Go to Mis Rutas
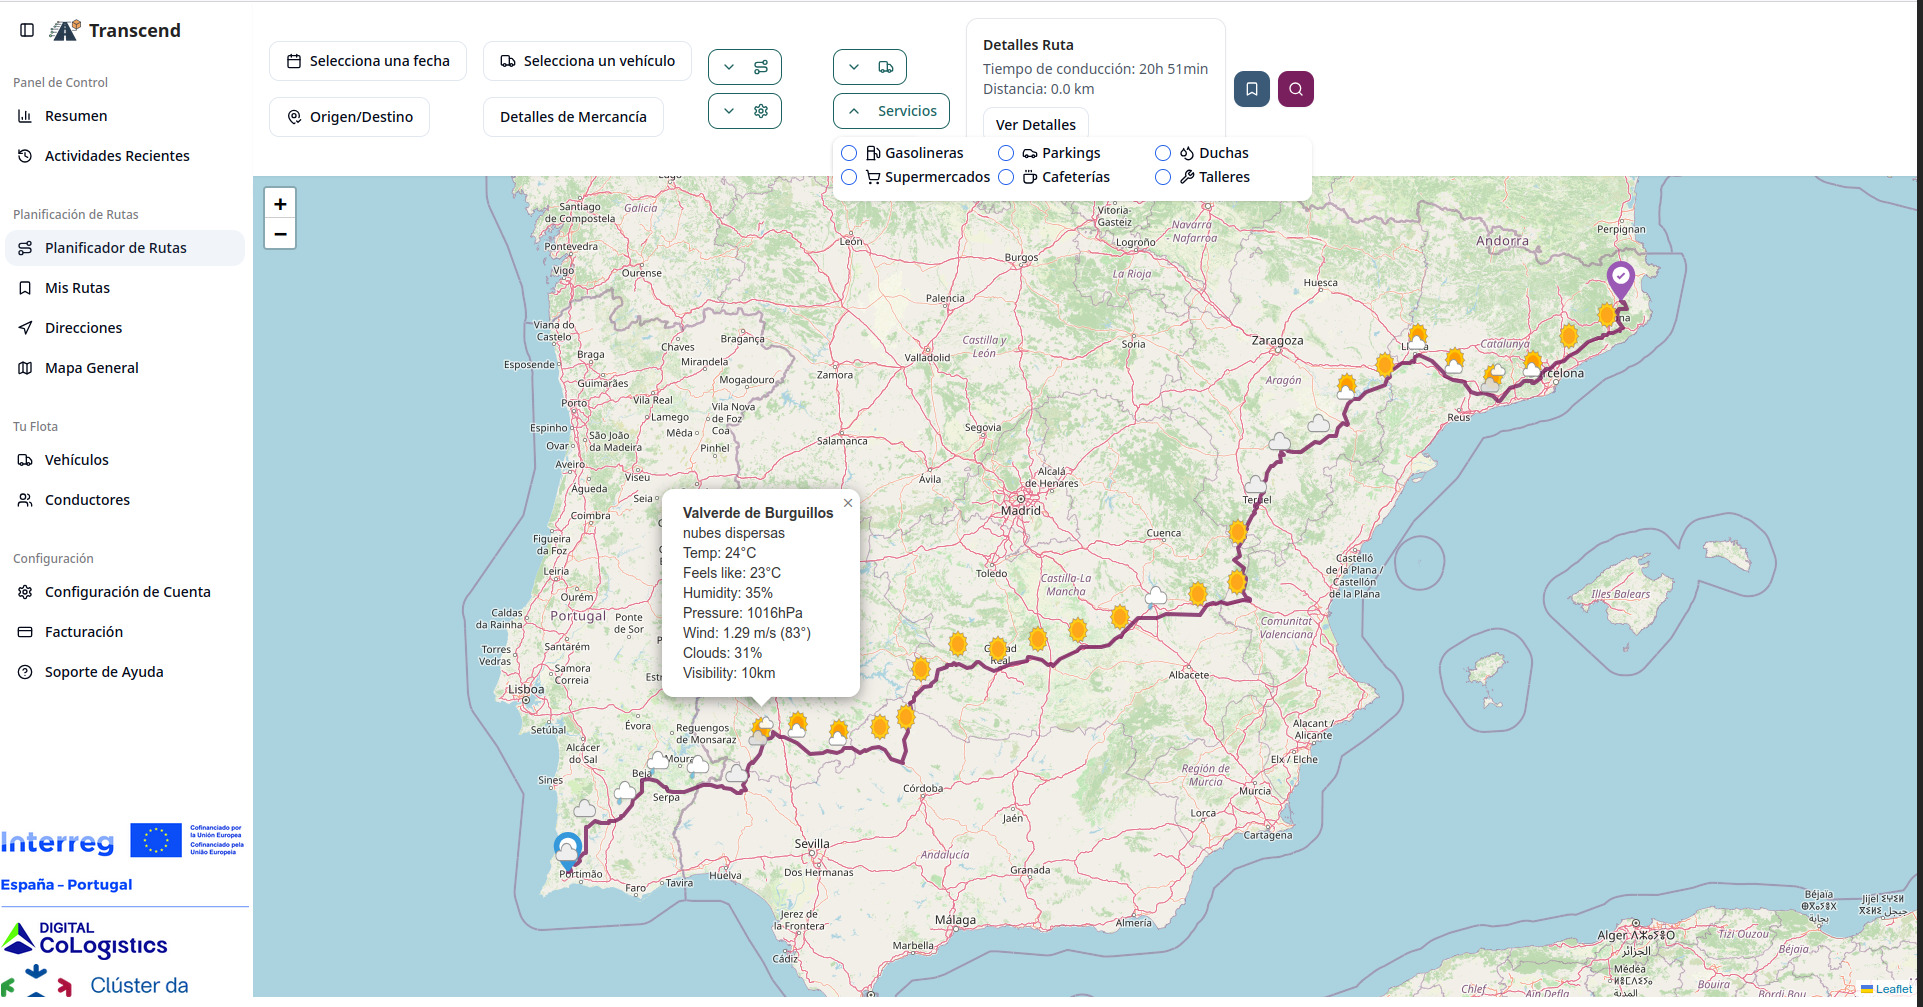This screenshot has height=1007, width=1923. click(x=77, y=288)
